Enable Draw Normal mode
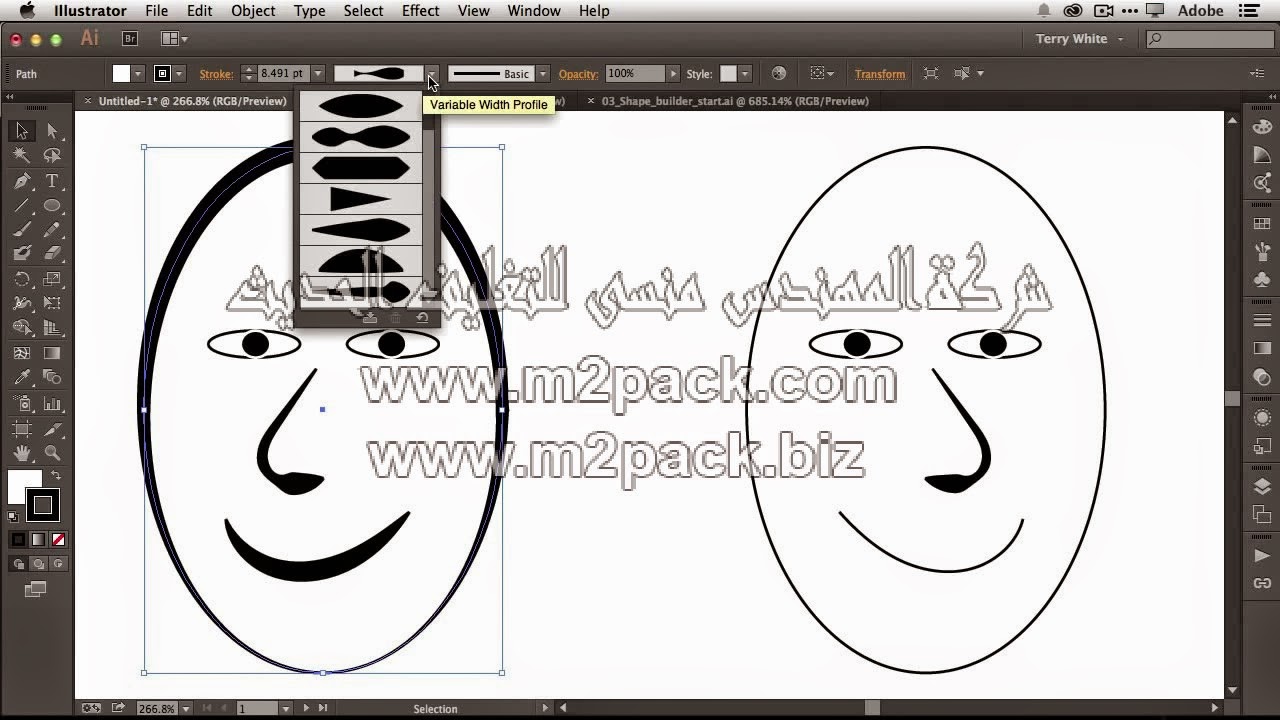Screen dimensions: 1280x720 [19, 564]
